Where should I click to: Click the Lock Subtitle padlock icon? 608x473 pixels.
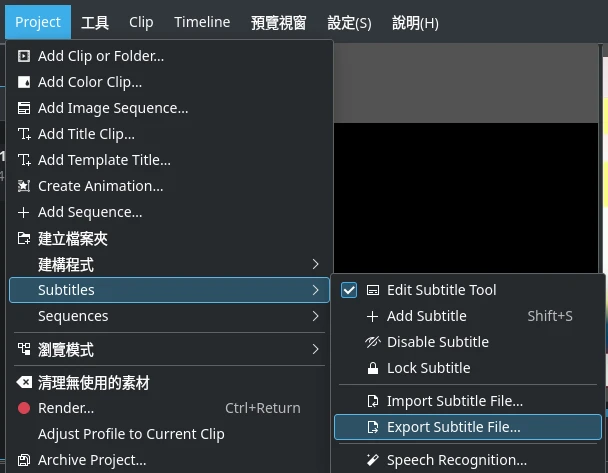[373, 368]
